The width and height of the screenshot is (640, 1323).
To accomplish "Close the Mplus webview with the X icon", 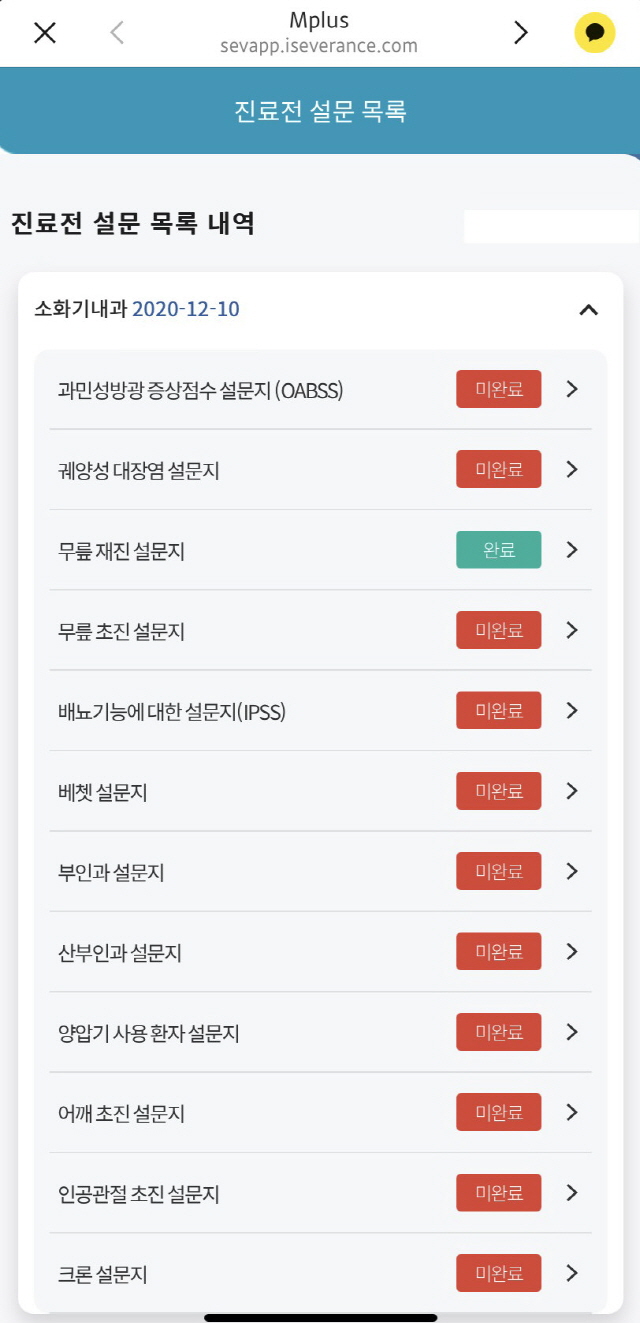I will 44,31.
